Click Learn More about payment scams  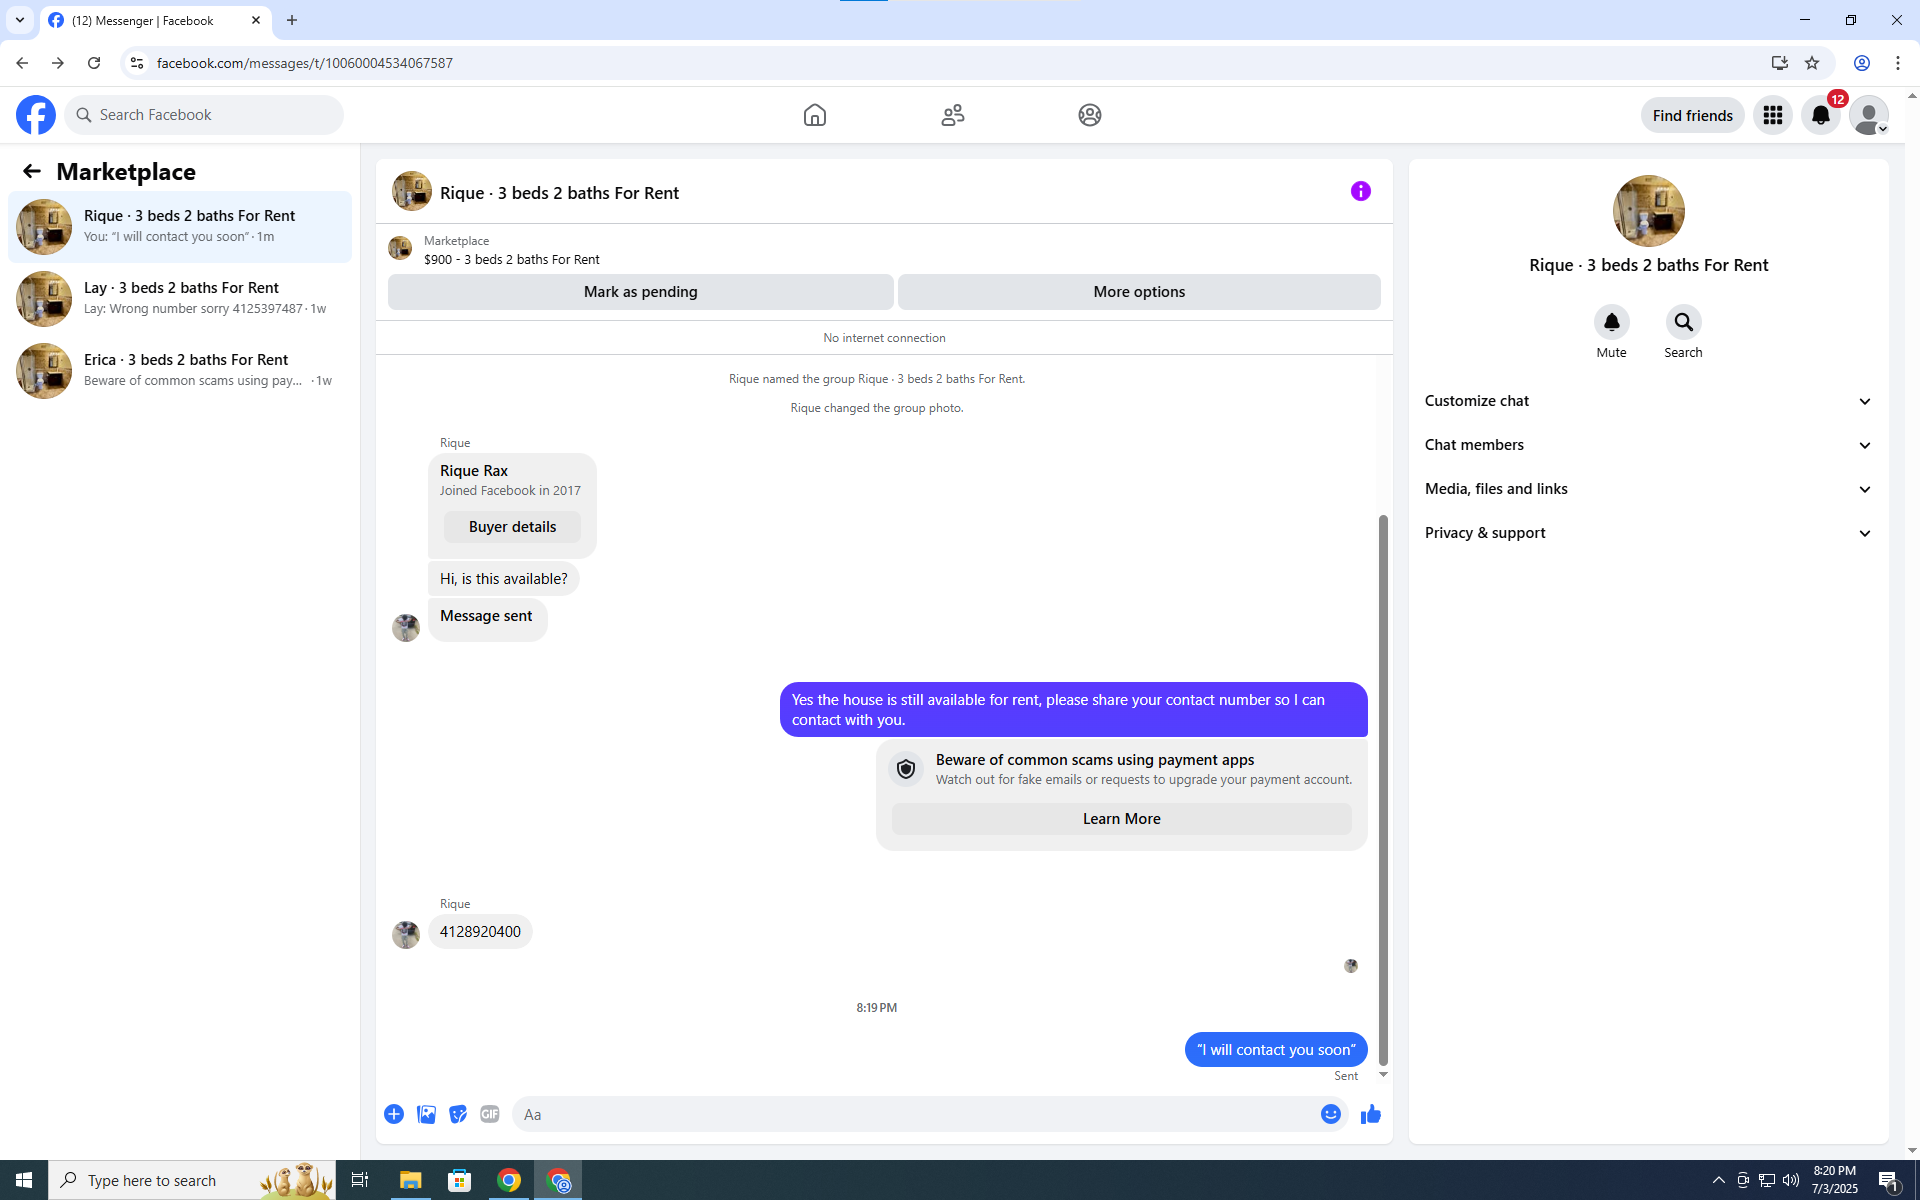[1121, 819]
